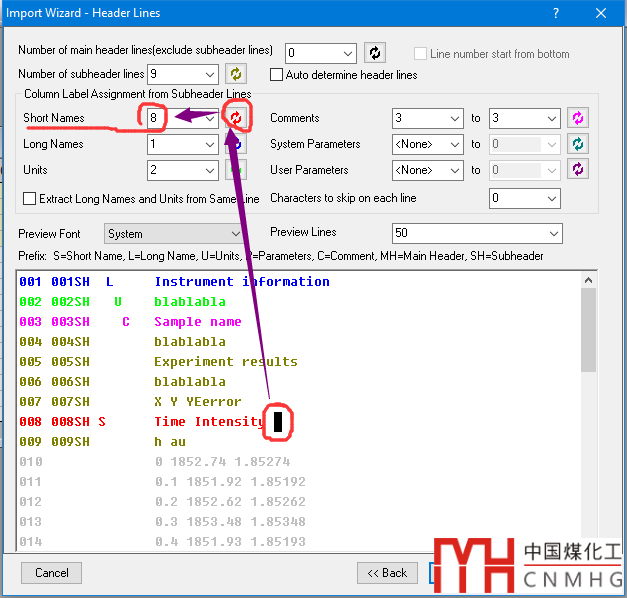Open the Long Names line dropdown
The image size is (627, 598).
[x=209, y=144]
